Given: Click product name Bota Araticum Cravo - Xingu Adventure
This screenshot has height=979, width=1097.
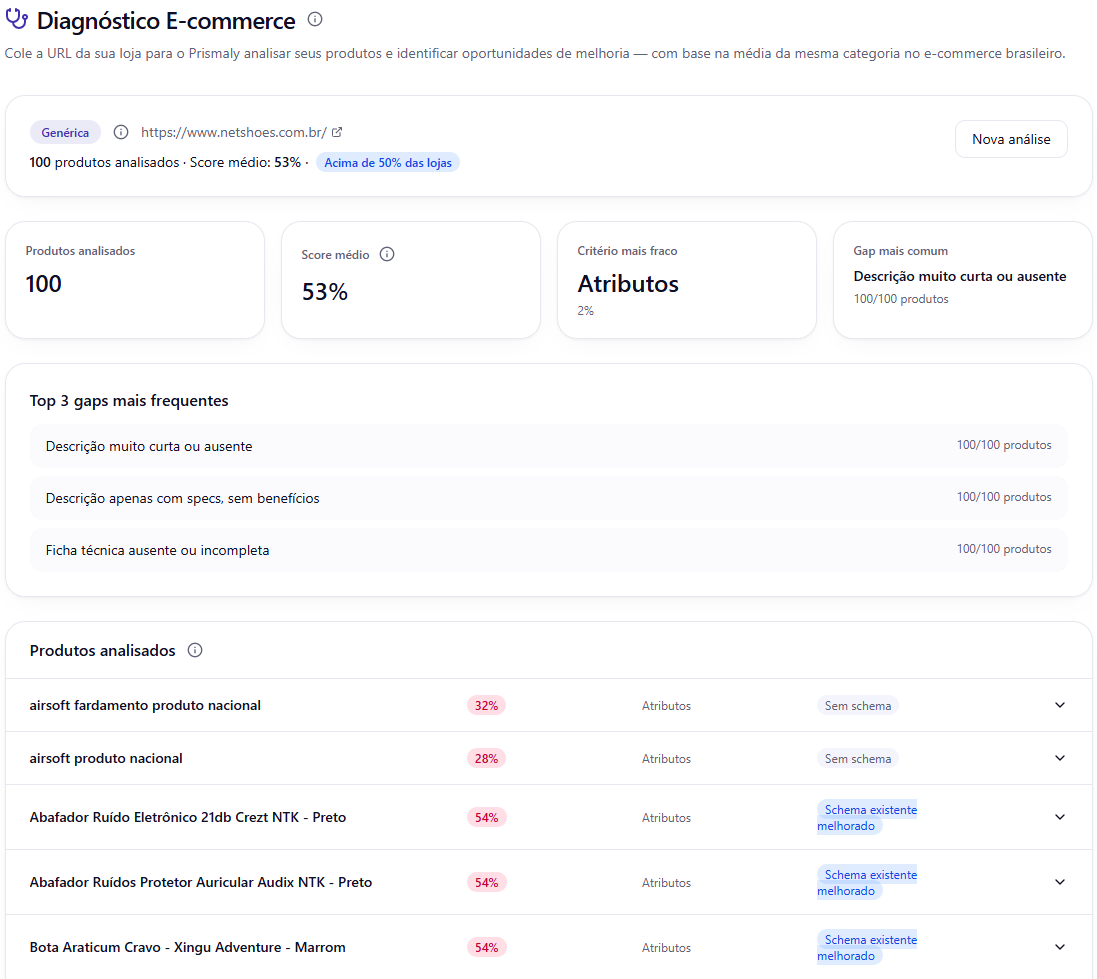Looking at the screenshot, I should (187, 948).
